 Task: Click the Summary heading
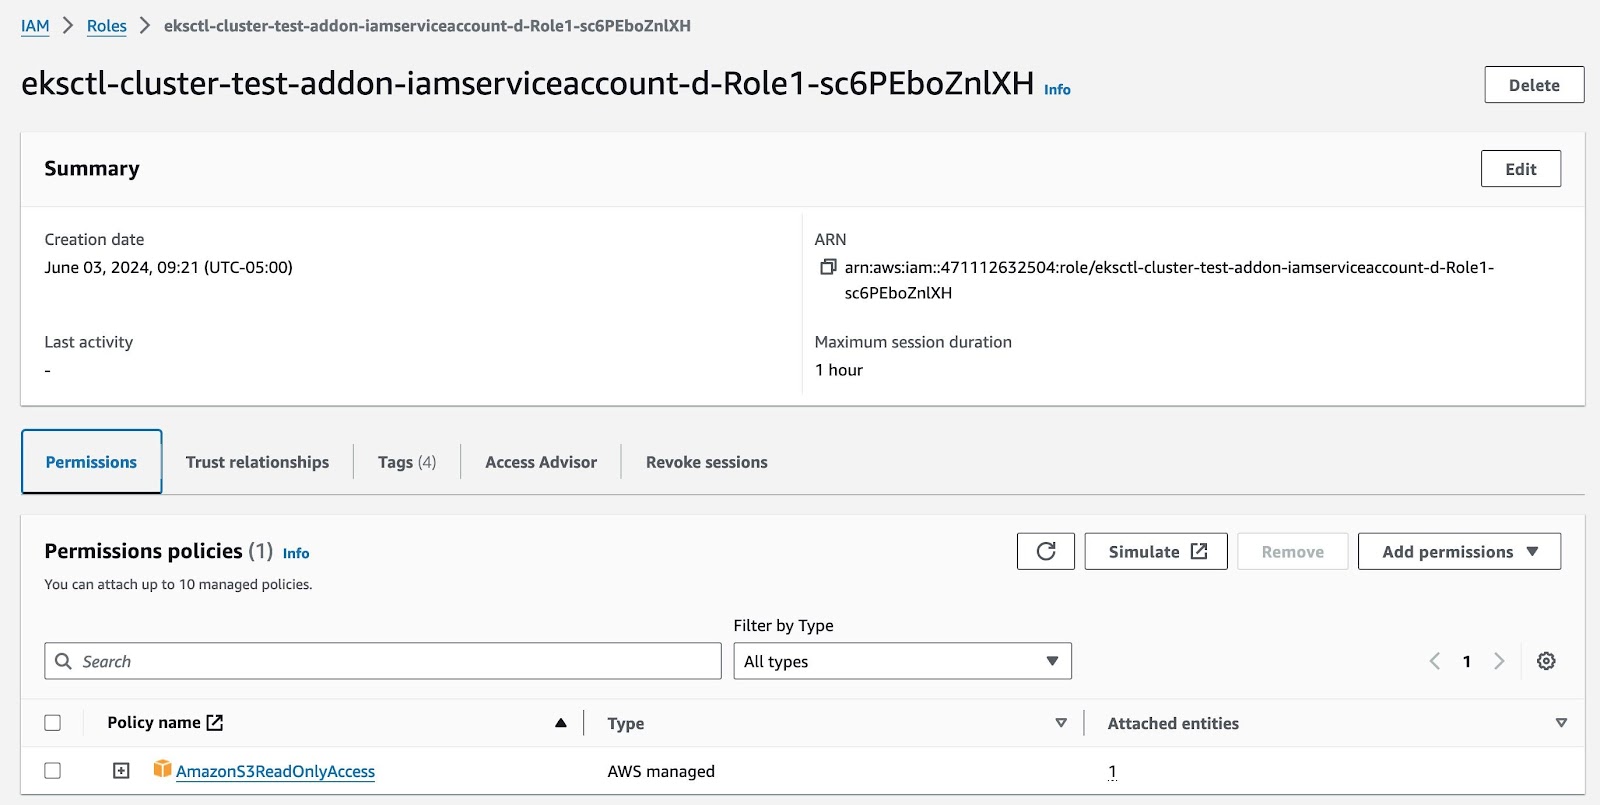click(x=92, y=168)
